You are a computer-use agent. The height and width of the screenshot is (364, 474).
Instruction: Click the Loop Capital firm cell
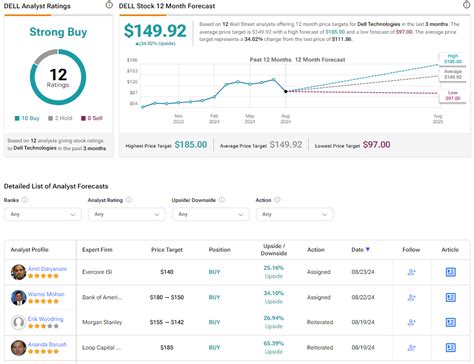click(x=102, y=348)
